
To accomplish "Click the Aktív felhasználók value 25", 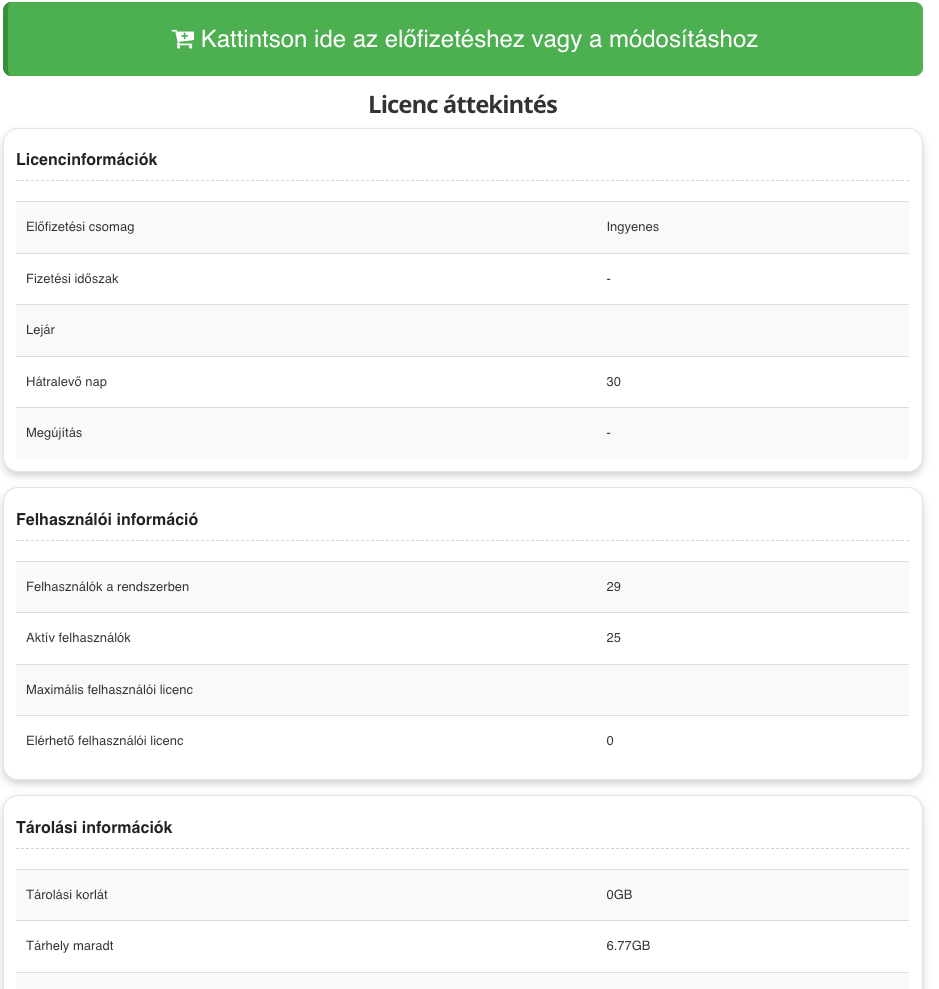I will click(614, 638).
